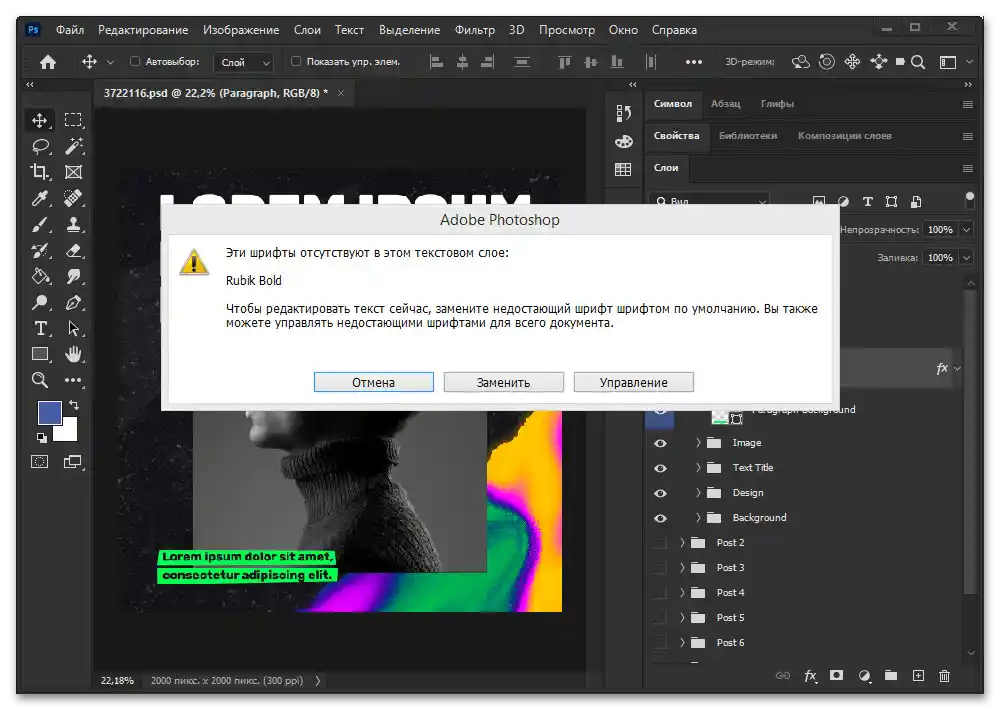Open the Слой auto-select dropdown
This screenshot has width=1000, height=710.
tap(244, 62)
